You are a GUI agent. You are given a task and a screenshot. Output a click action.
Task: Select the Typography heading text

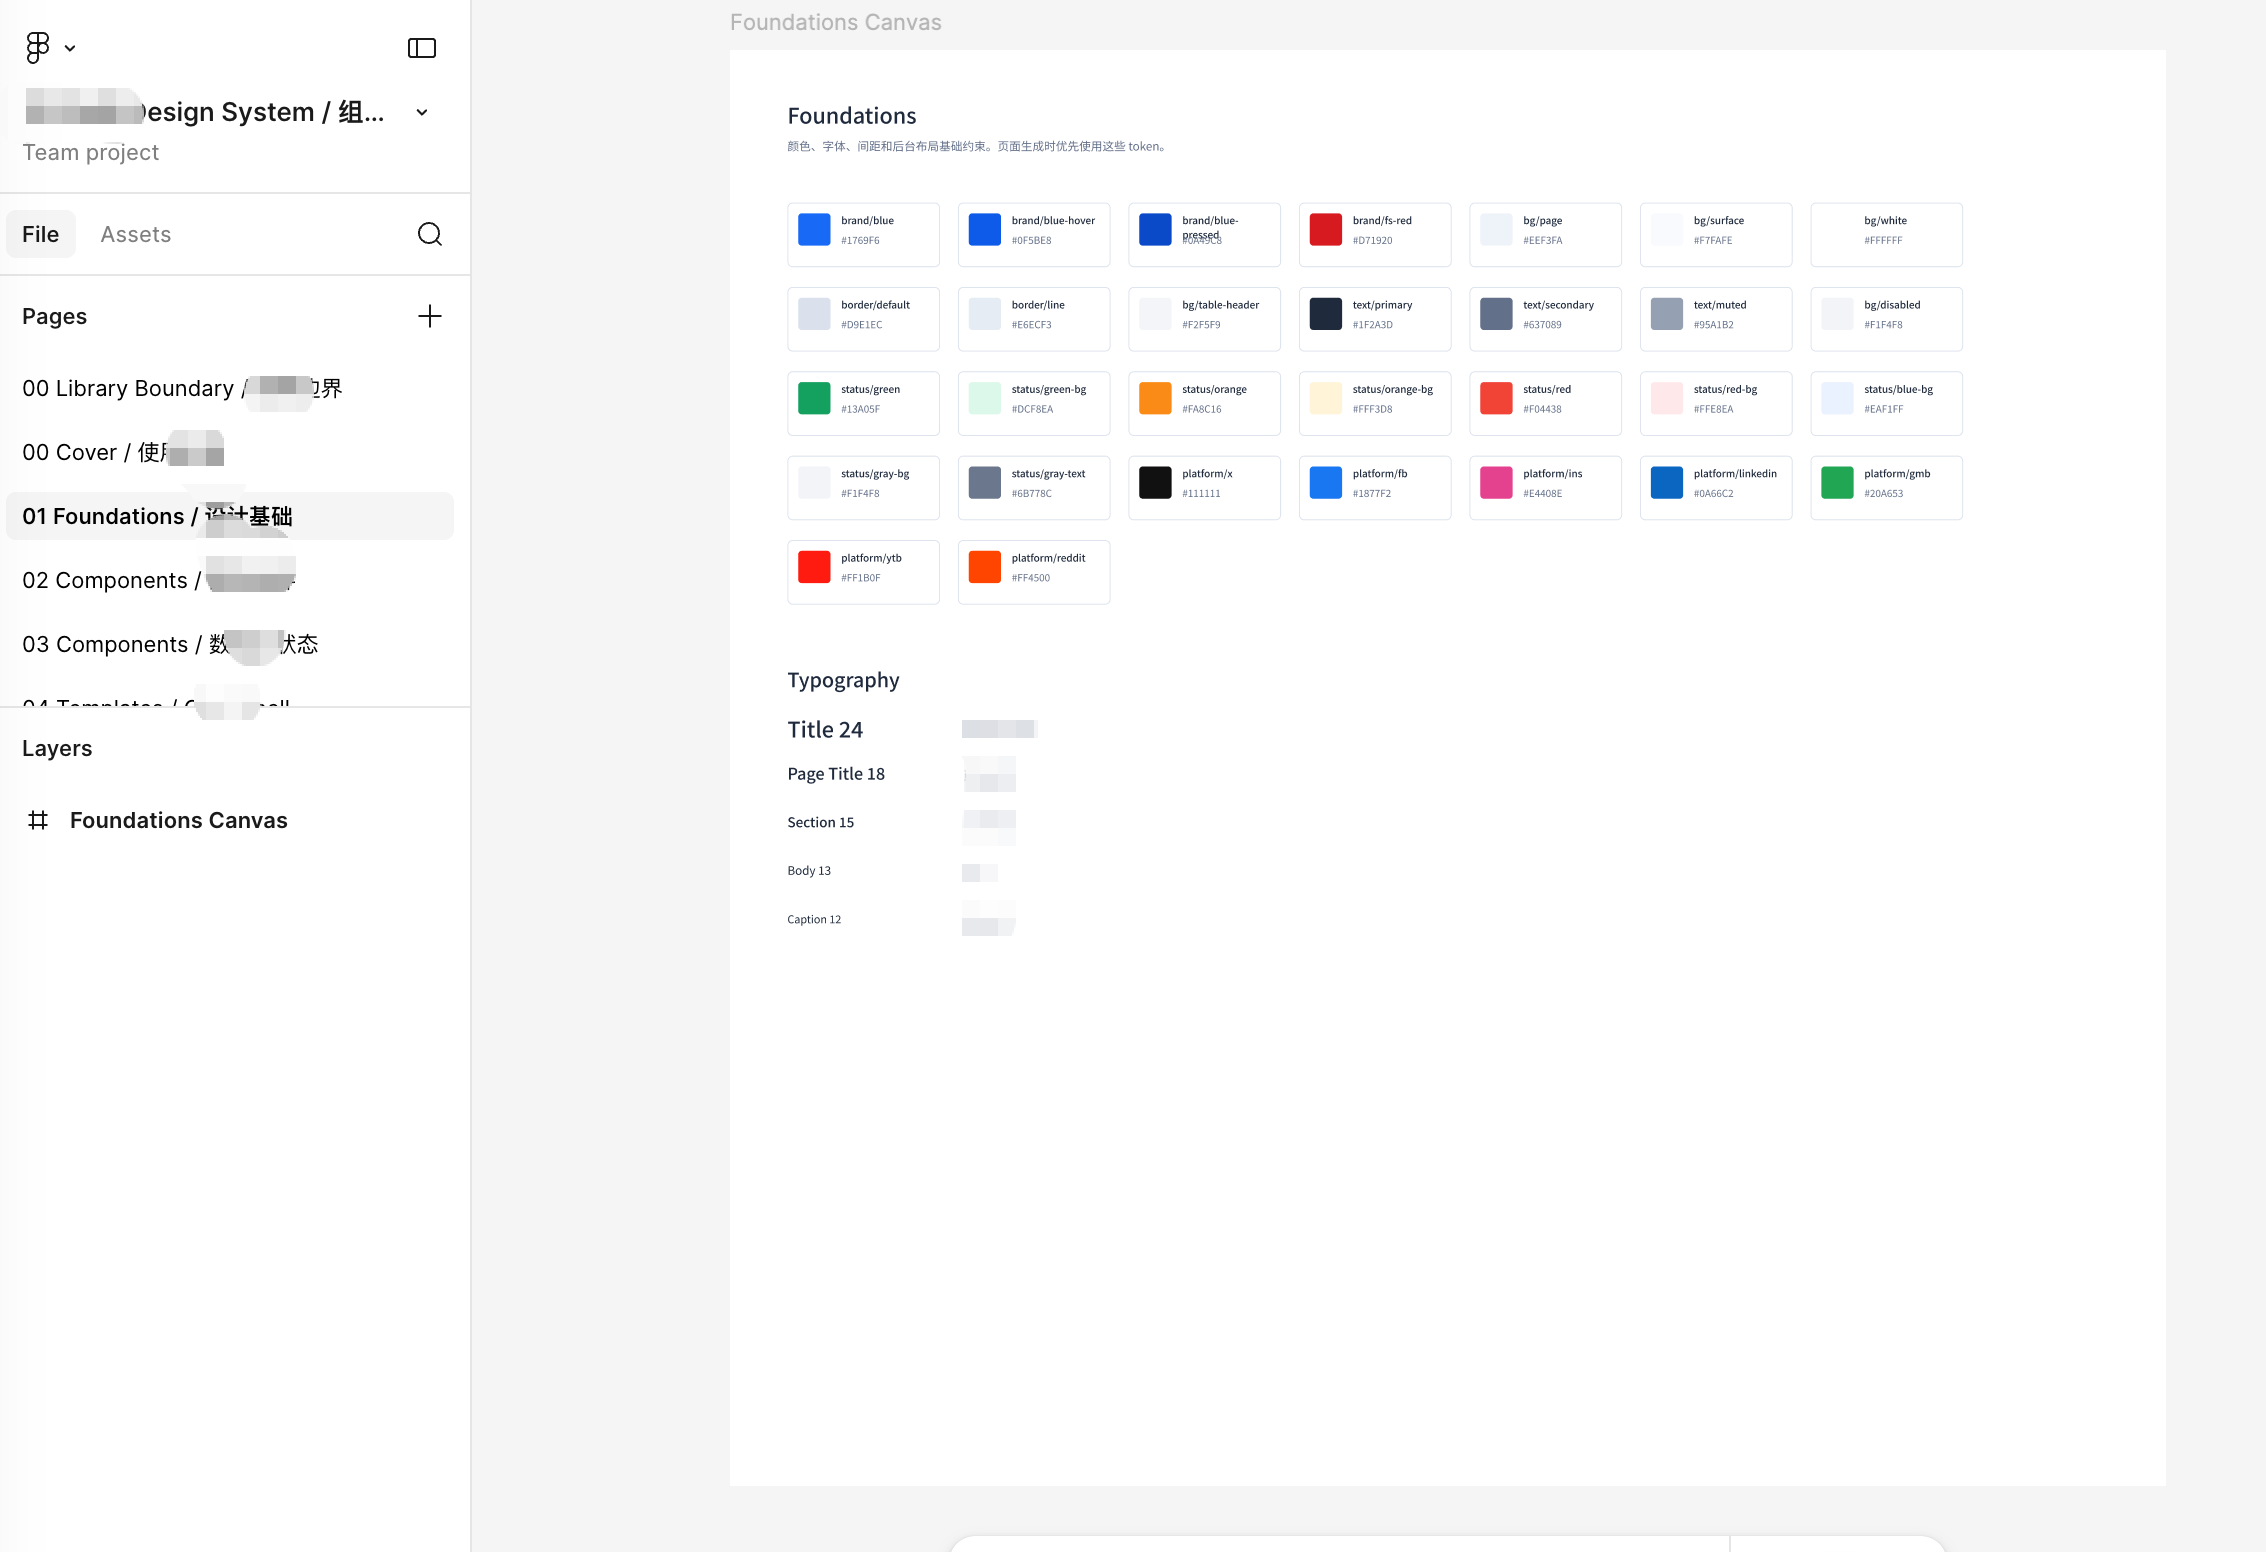(x=843, y=680)
